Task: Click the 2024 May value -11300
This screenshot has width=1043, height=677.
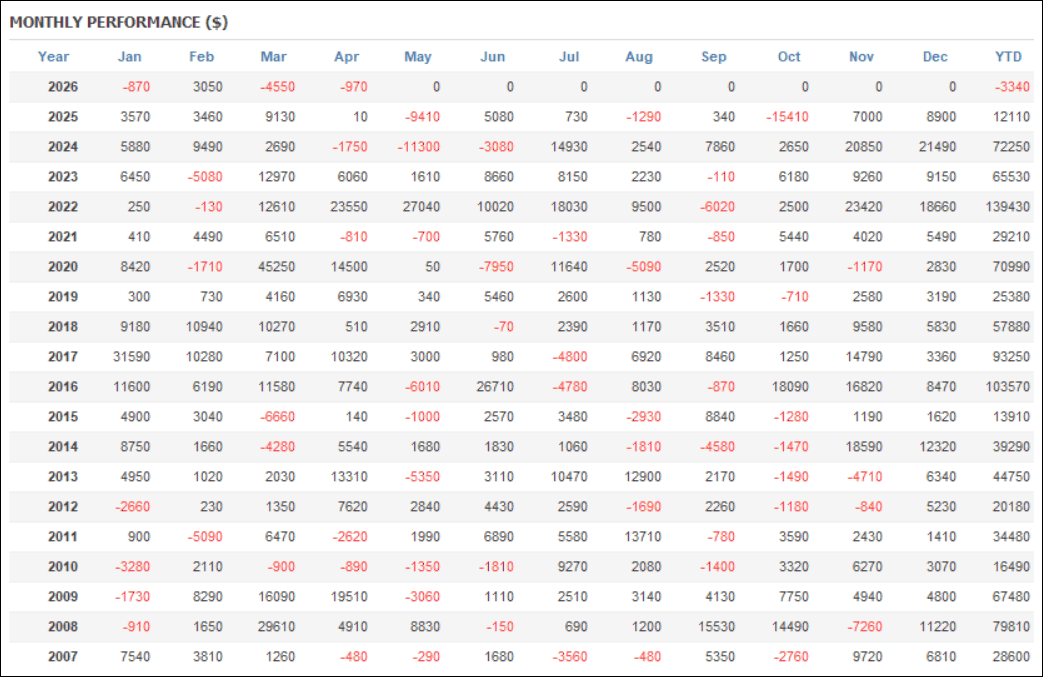Action: click(418, 147)
